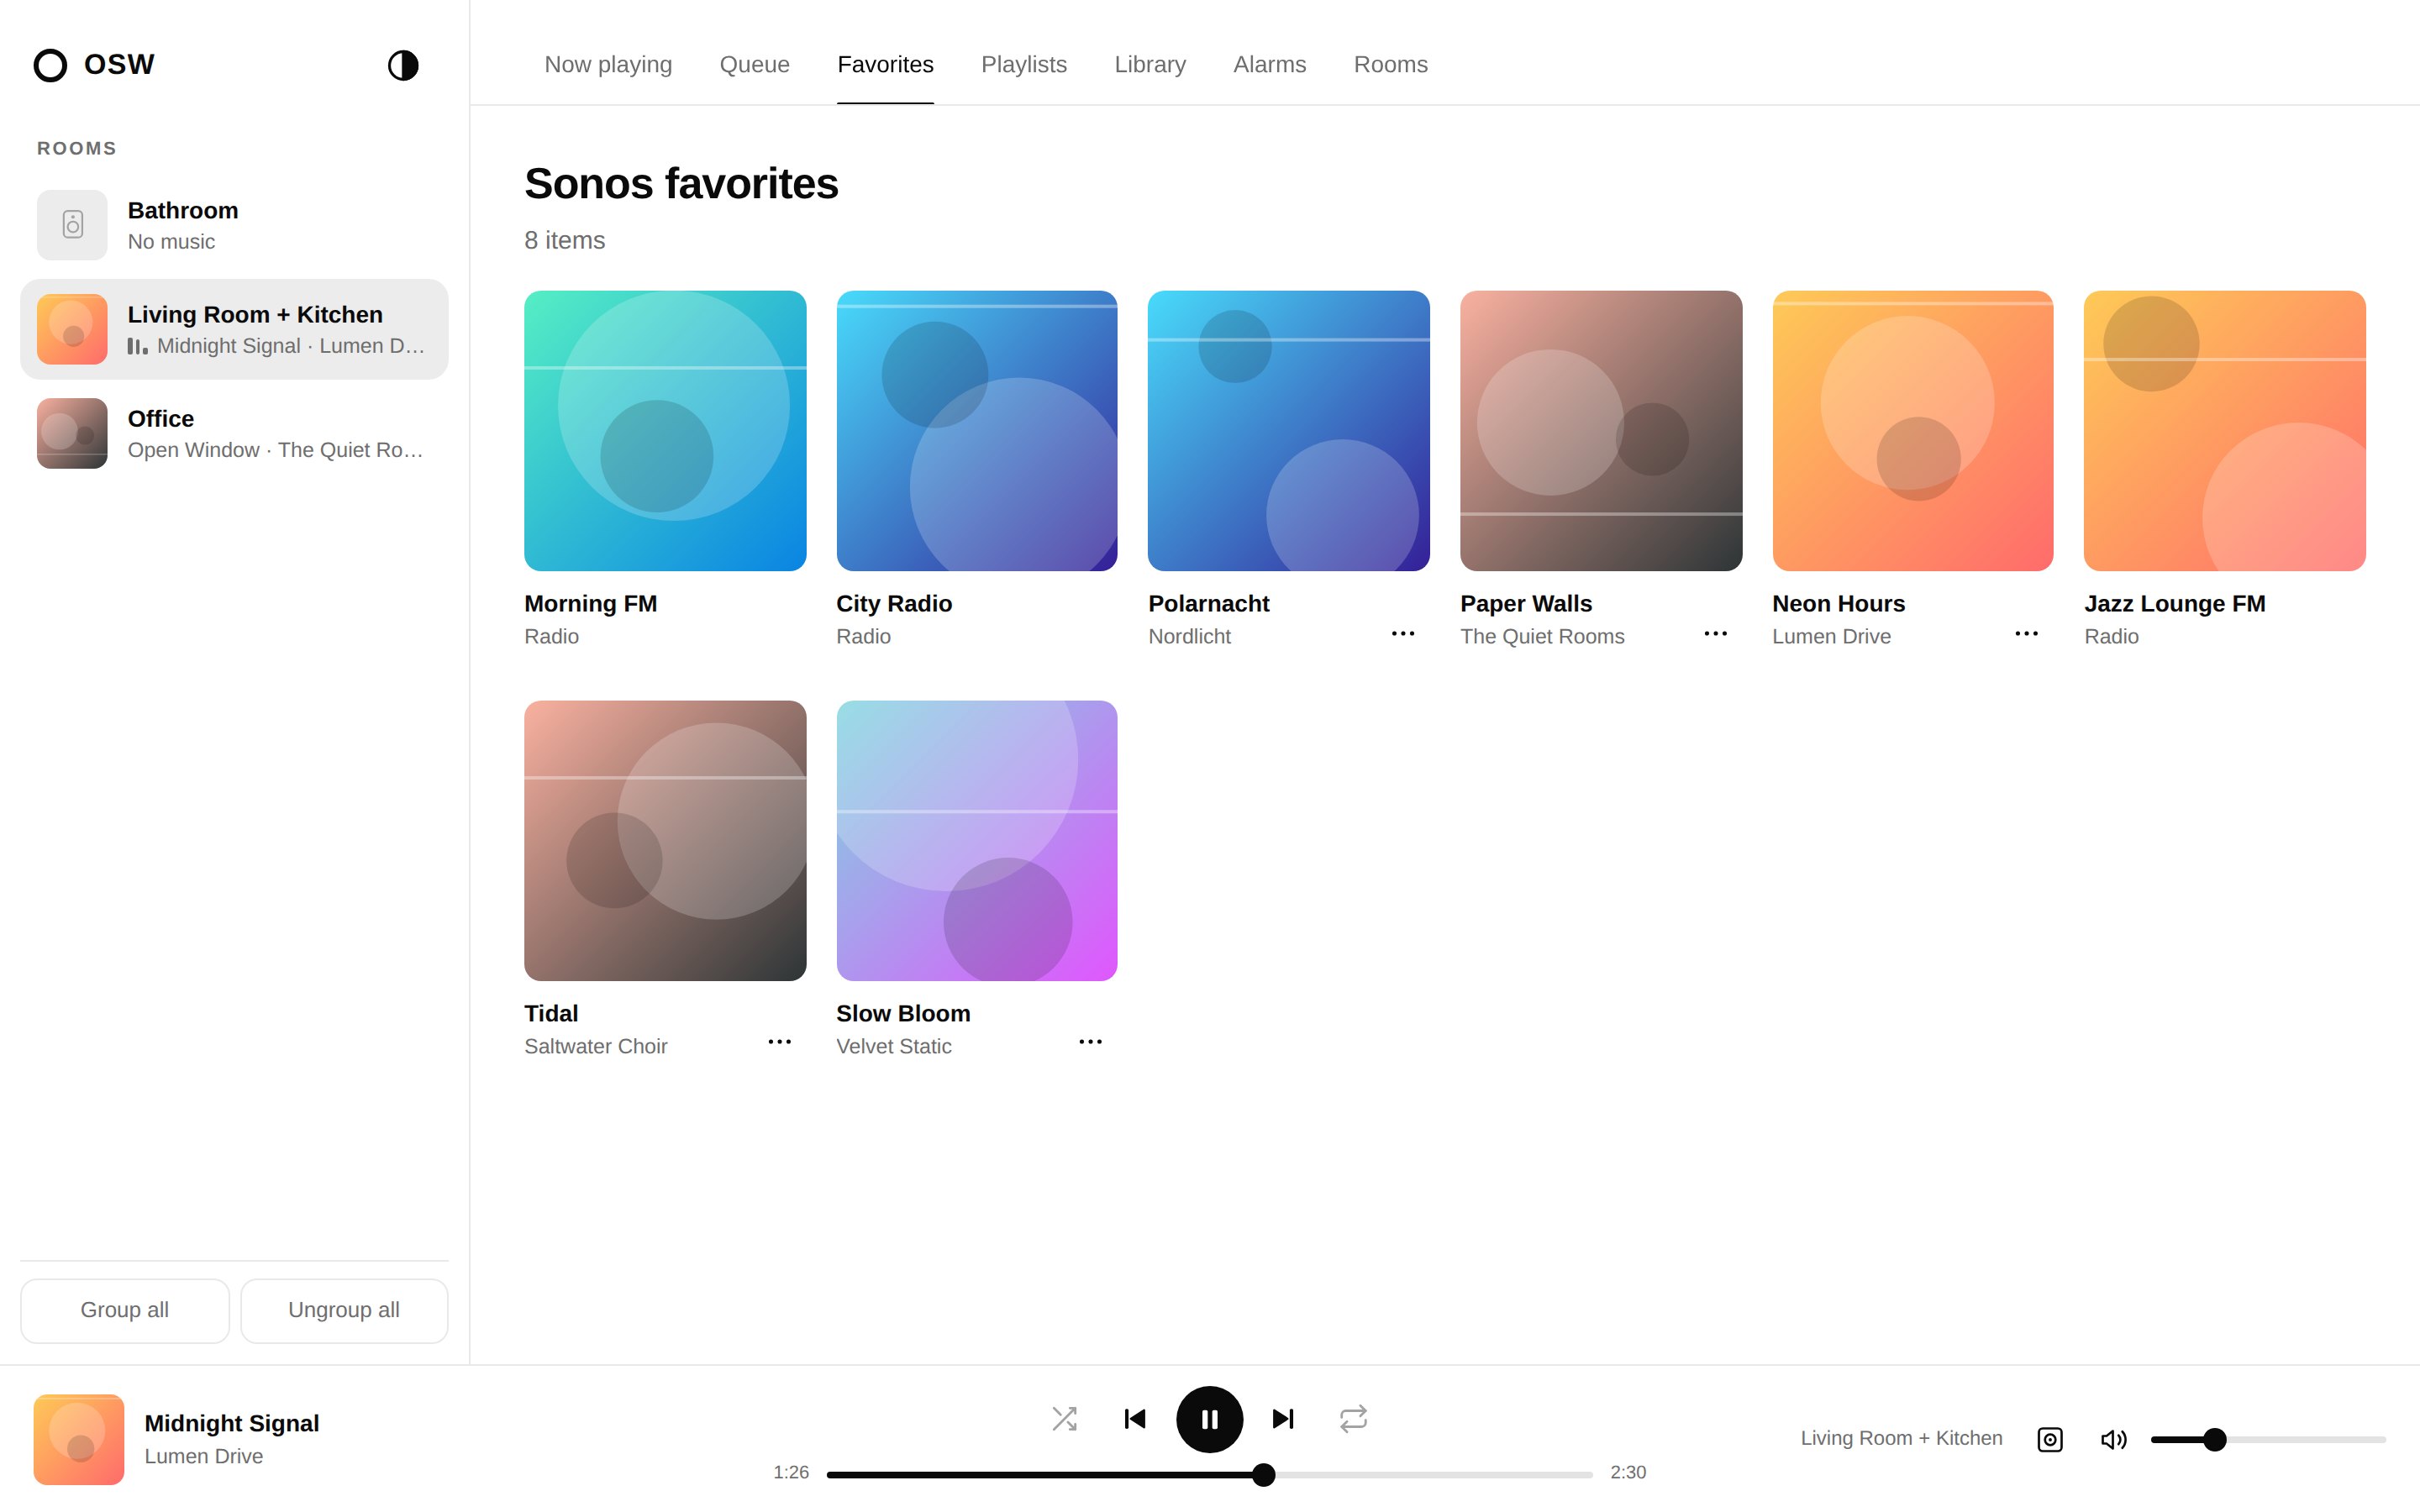The width and height of the screenshot is (2420, 1512).
Task: Open the Tidal album artwork
Action: [x=665, y=840]
